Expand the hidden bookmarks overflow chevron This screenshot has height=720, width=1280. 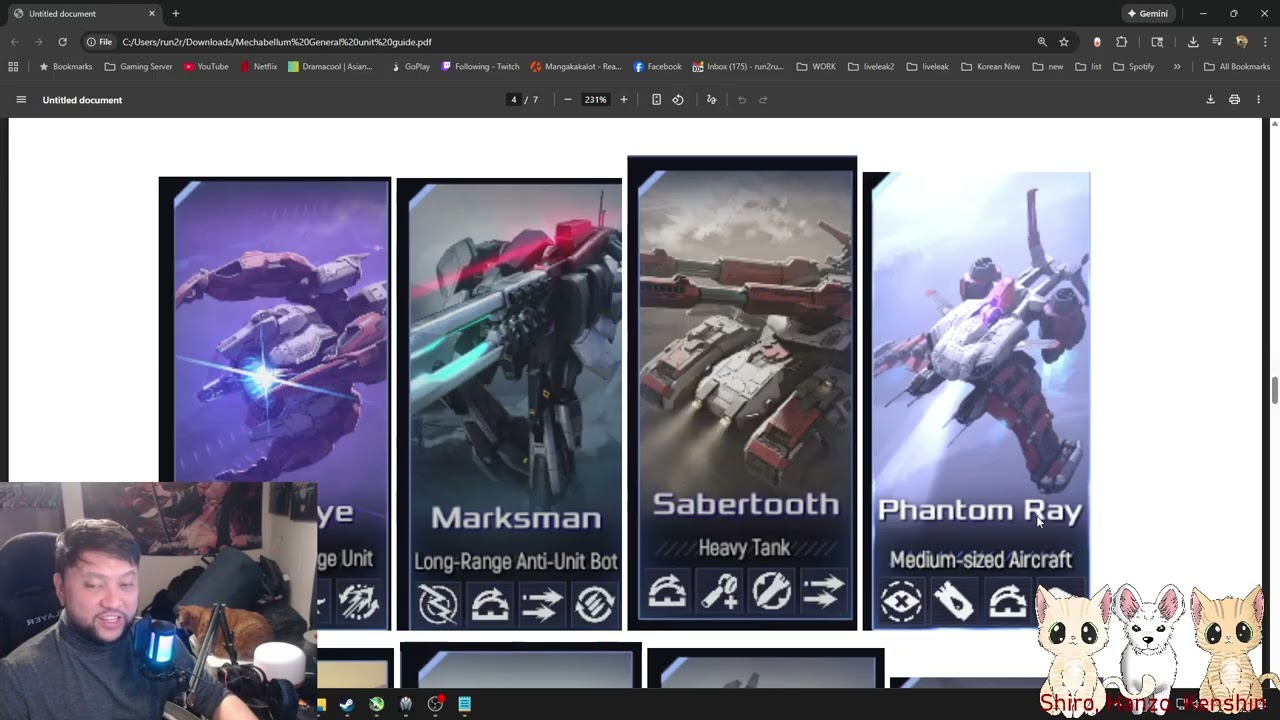(1177, 67)
